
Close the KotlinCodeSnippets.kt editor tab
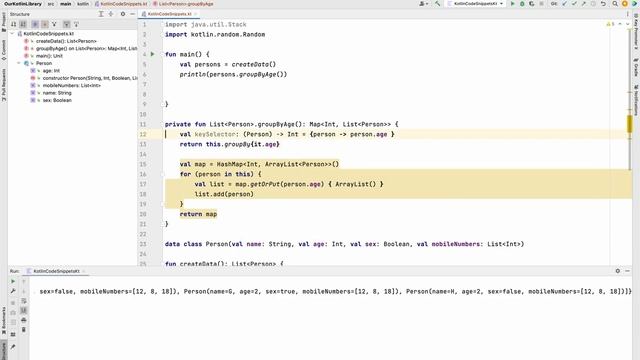pyautogui.click(x=196, y=14)
